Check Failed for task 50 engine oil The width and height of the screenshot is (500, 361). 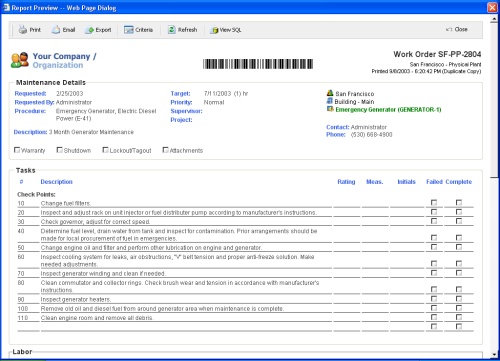coord(434,247)
